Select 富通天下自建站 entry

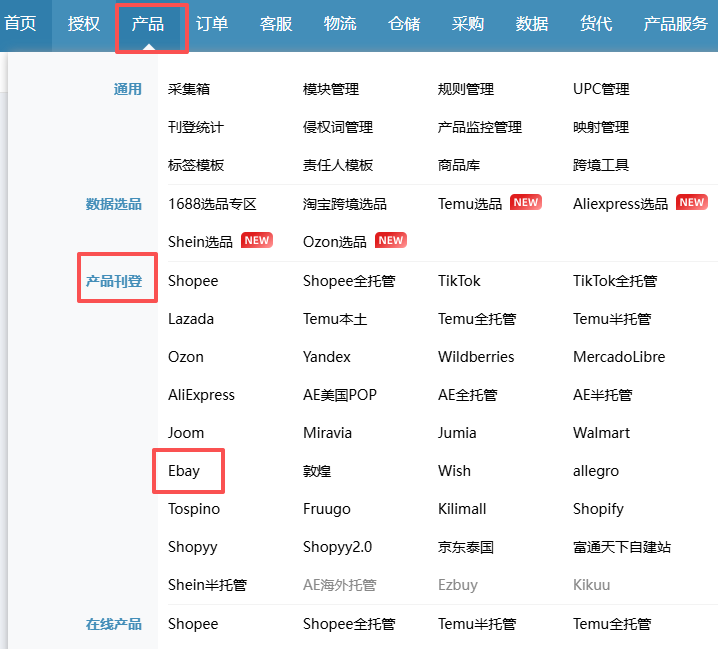tap(621, 547)
